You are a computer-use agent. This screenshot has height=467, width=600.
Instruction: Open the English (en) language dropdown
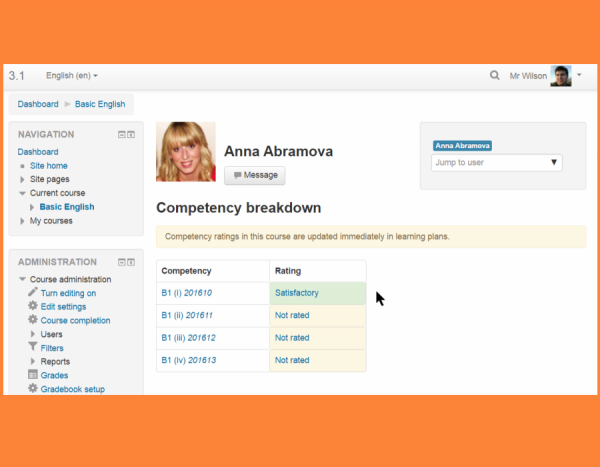(72, 76)
